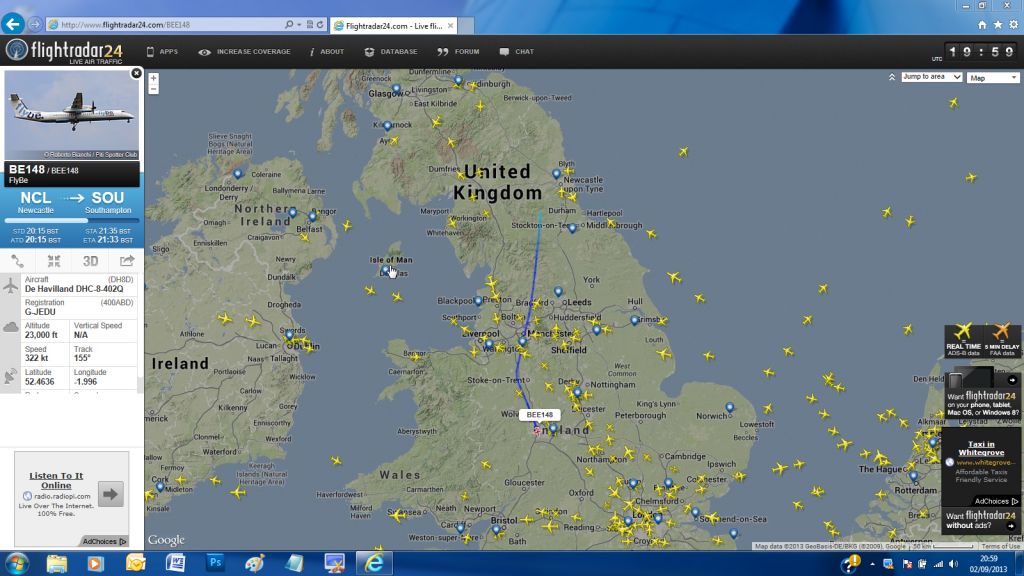1024x576 pixels.
Task: Click the SOU Southampton destination airport
Action: coord(108,202)
